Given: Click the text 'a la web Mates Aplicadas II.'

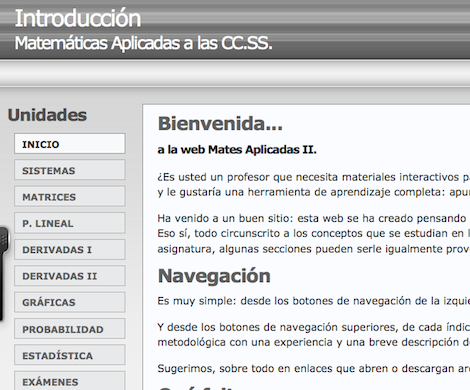Looking at the screenshot, I should pos(237,150).
